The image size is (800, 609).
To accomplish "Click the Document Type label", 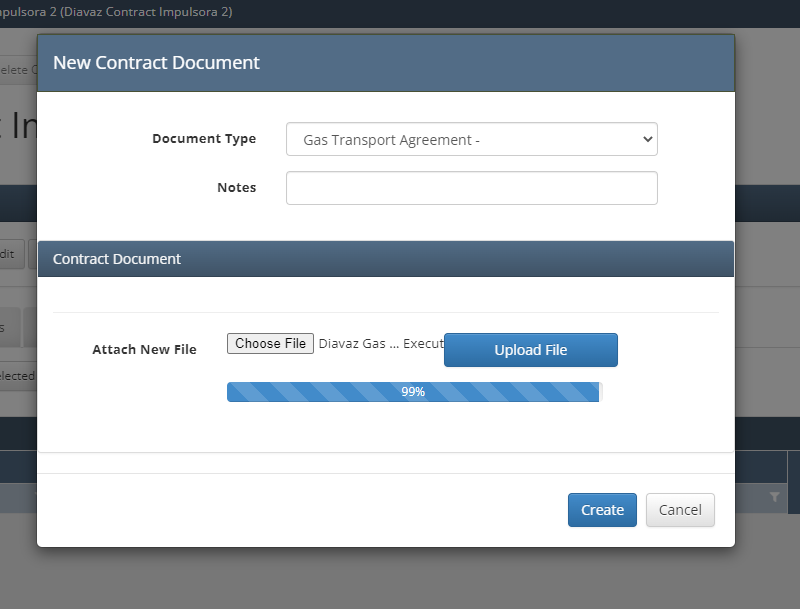I will 204,139.
